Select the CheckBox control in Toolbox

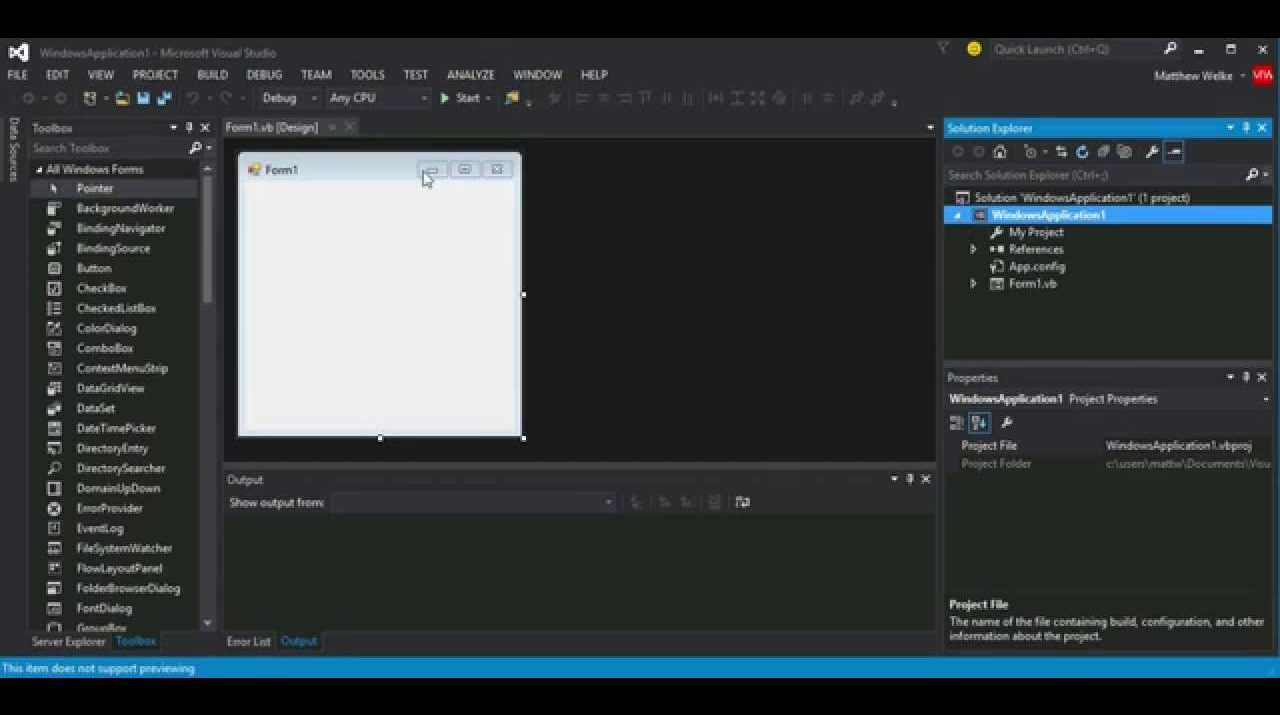tap(101, 288)
